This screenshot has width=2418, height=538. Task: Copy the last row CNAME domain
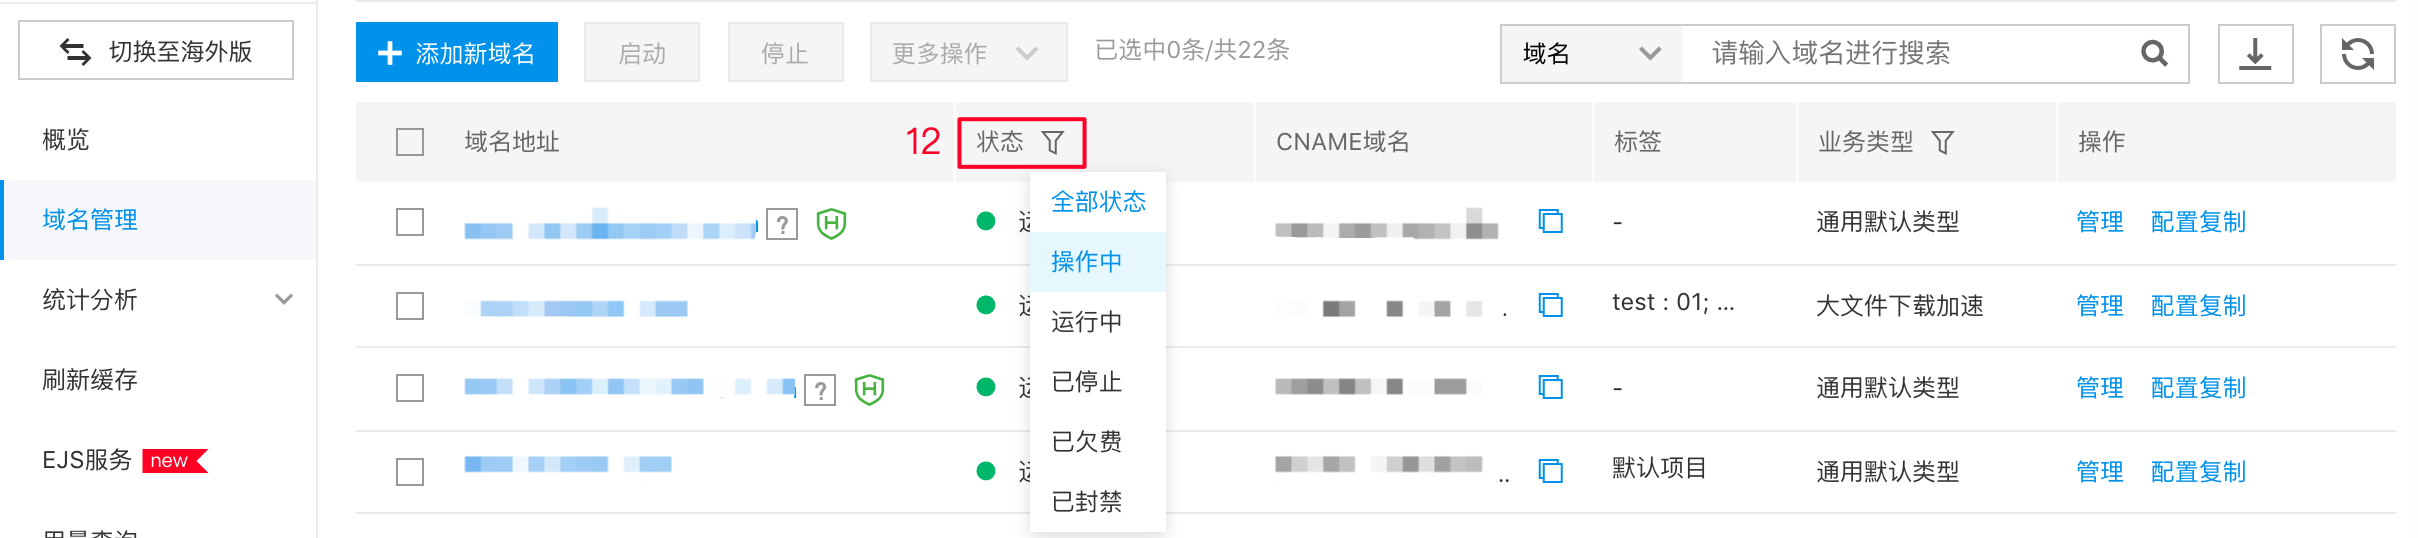coord(1550,471)
